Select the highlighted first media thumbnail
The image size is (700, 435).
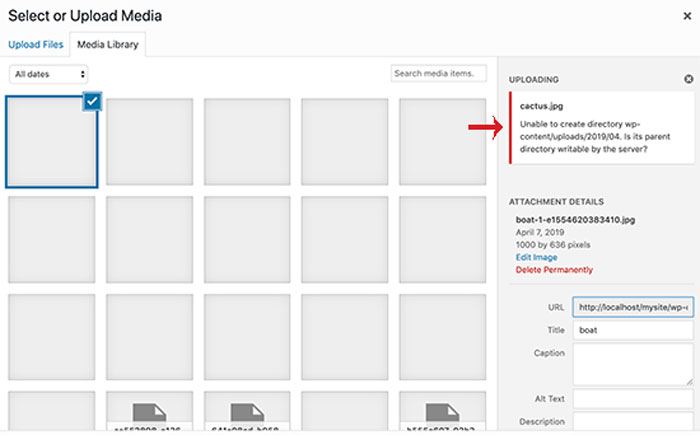pyautogui.click(x=51, y=142)
